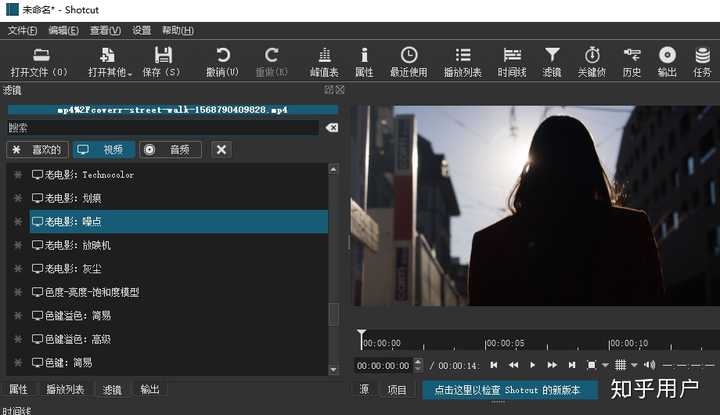Click the filter list scrollbar thumb

[x=334, y=314]
